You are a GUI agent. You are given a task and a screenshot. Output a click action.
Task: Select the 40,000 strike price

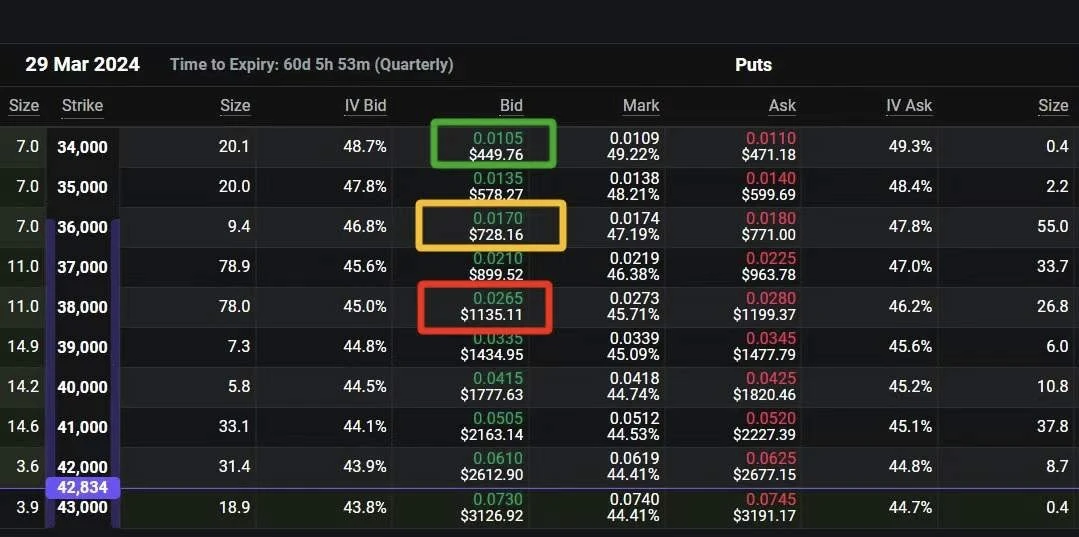(x=82, y=387)
